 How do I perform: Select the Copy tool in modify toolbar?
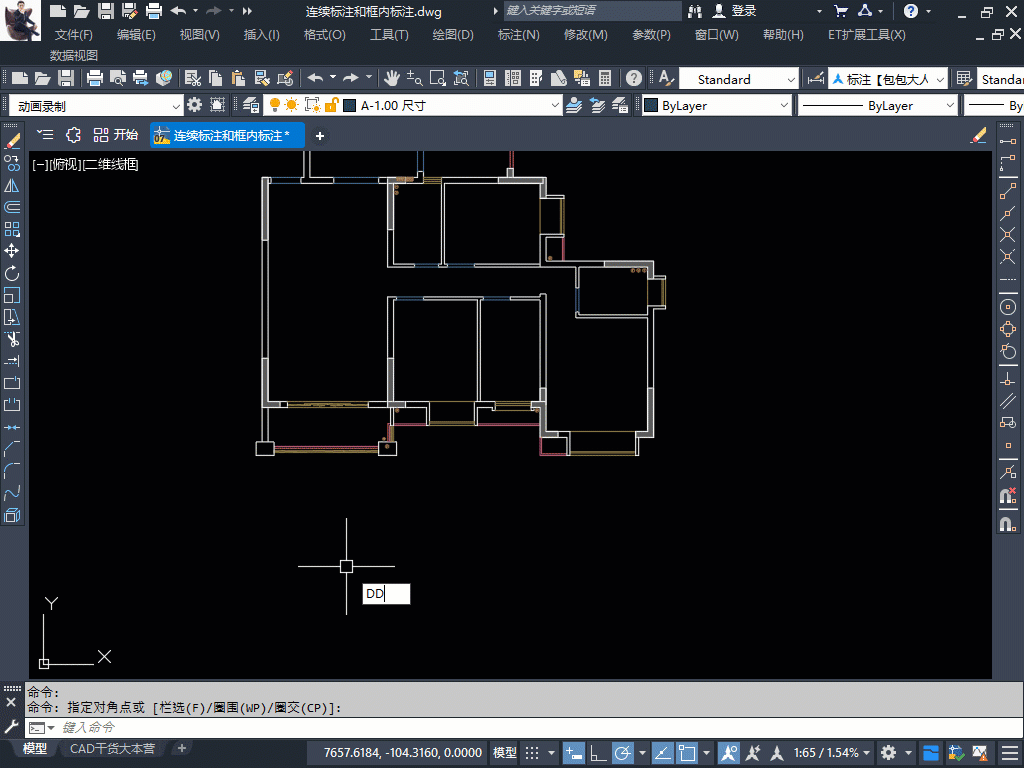point(12,163)
